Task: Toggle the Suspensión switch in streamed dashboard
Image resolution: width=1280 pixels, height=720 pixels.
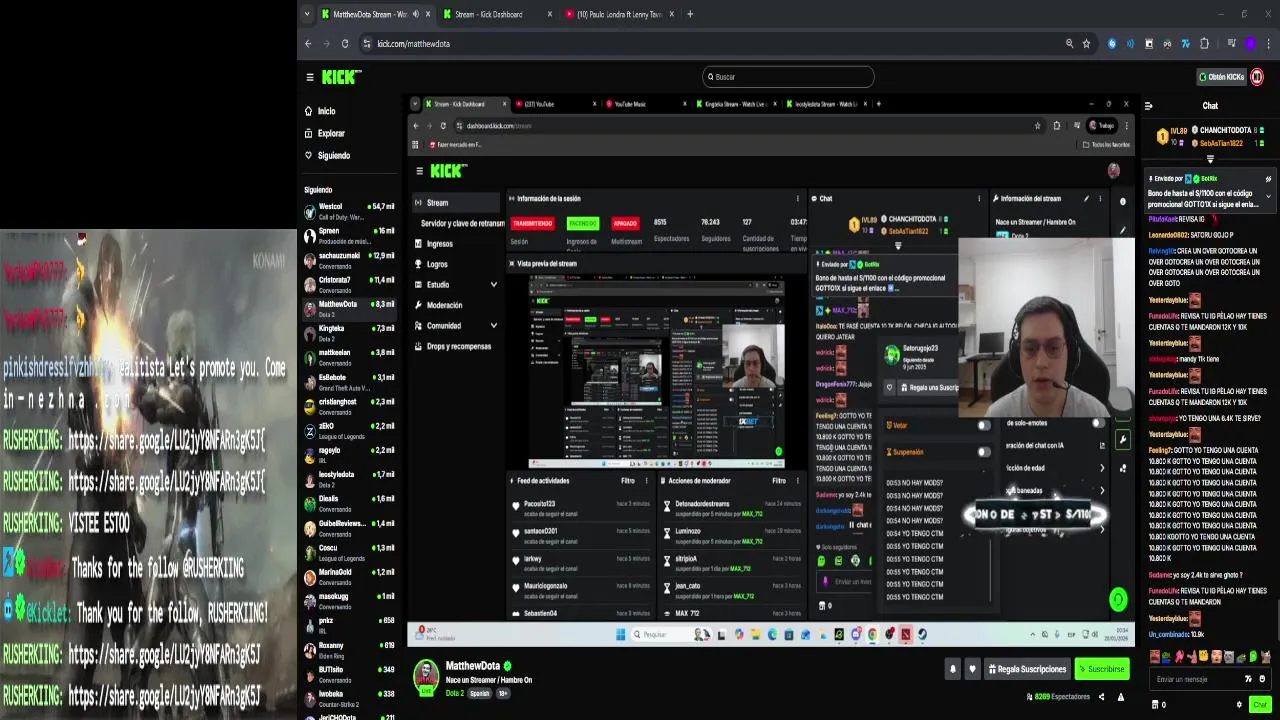Action: click(984, 452)
